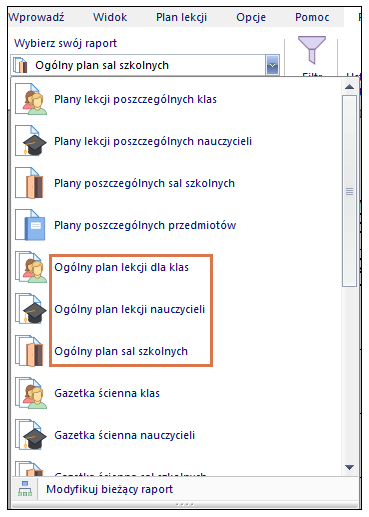Click Modyfikuj bieżący raport button
The width and height of the screenshot is (369, 517).
coord(109,489)
